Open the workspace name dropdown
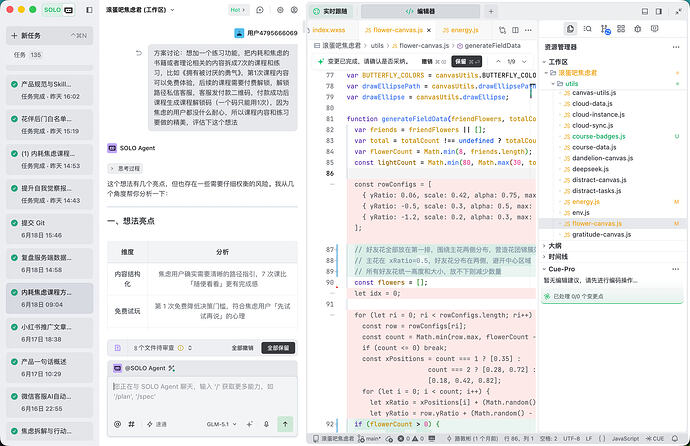 [x=140, y=10]
